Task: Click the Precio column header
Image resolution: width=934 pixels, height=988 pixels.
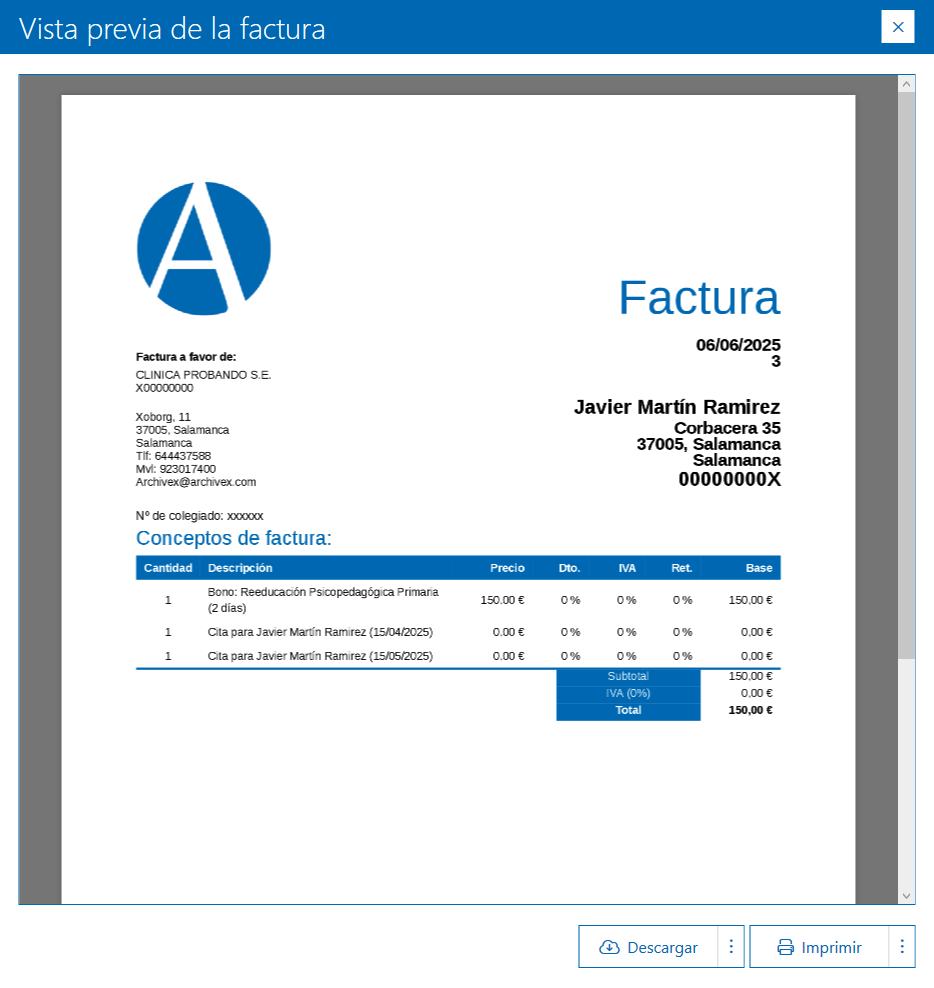Action: tap(507, 567)
